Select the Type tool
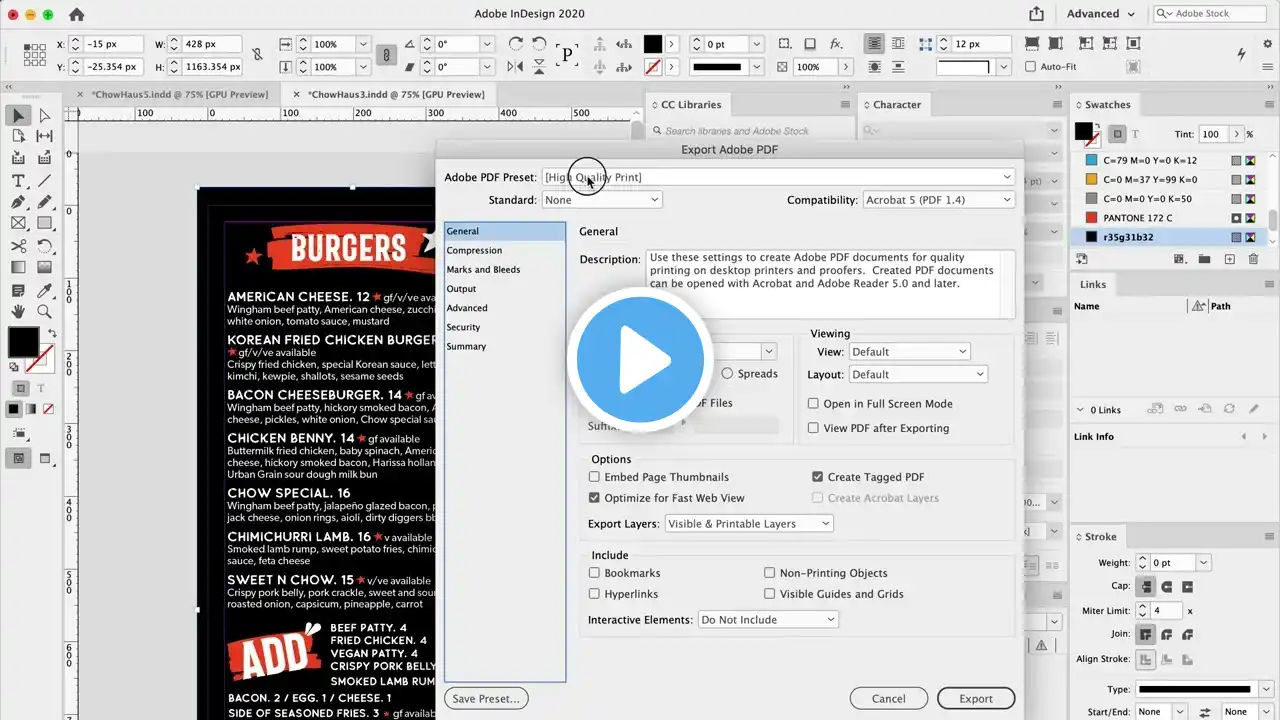The height and width of the screenshot is (720, 1280). (18, 181)
